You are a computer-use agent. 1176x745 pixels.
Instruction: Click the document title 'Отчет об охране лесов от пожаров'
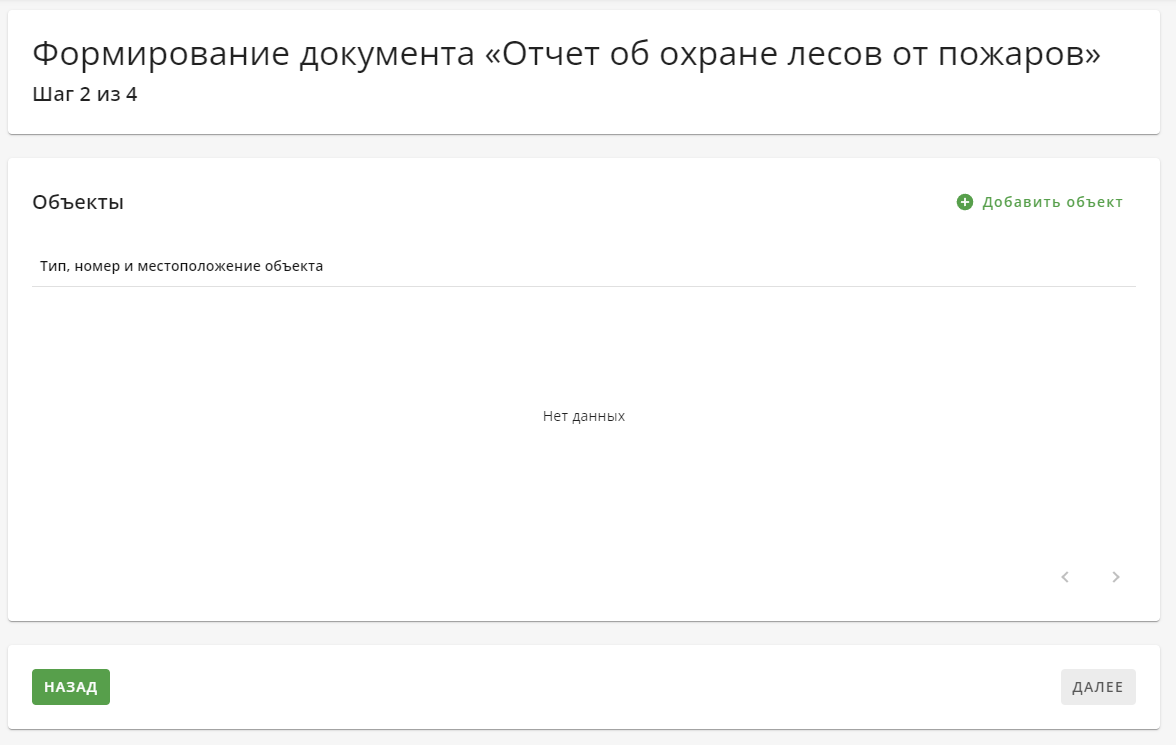coord(790,54)
